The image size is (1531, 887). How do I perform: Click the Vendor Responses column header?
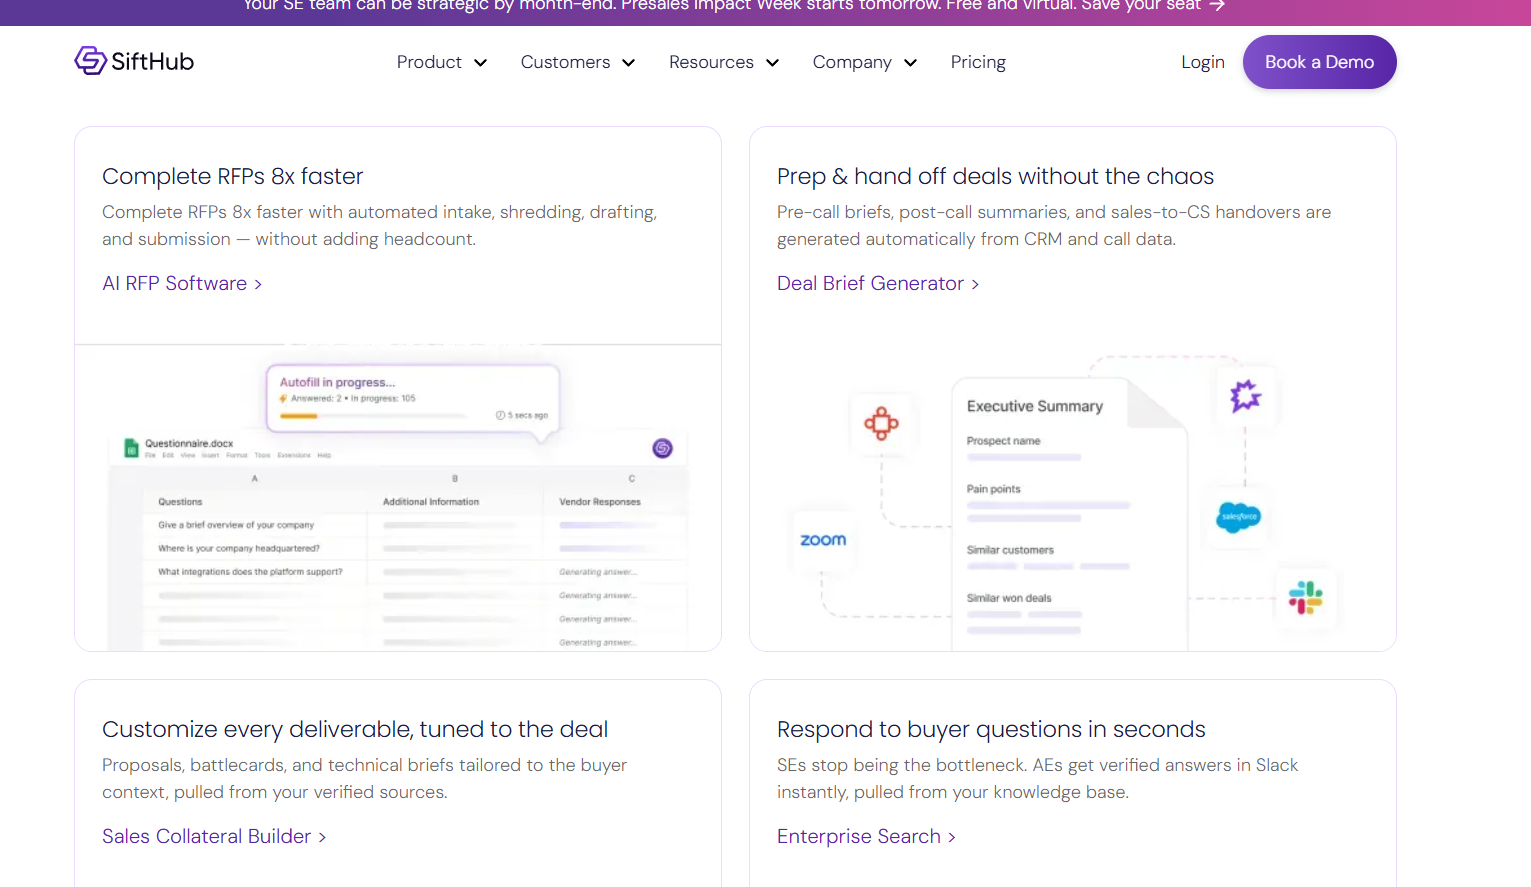[600, 502]
